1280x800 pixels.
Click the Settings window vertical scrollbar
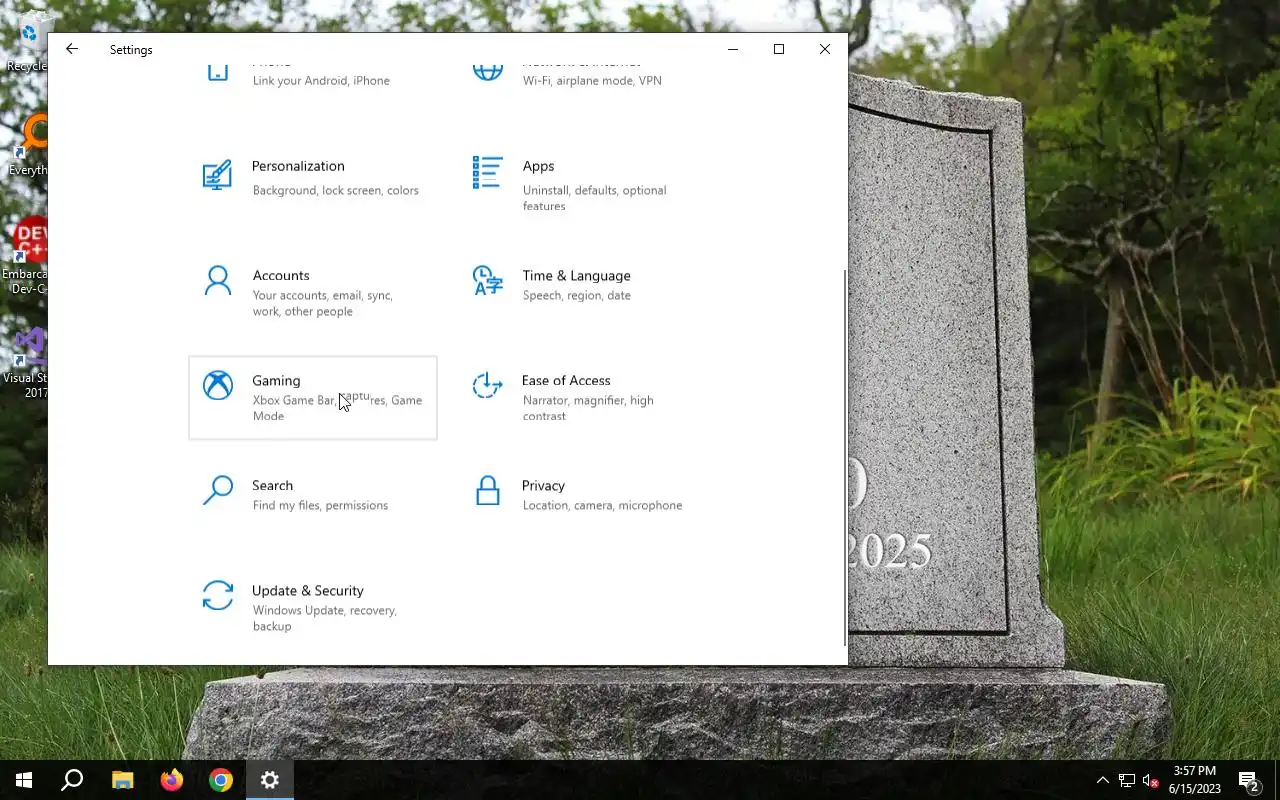[845, 457]
